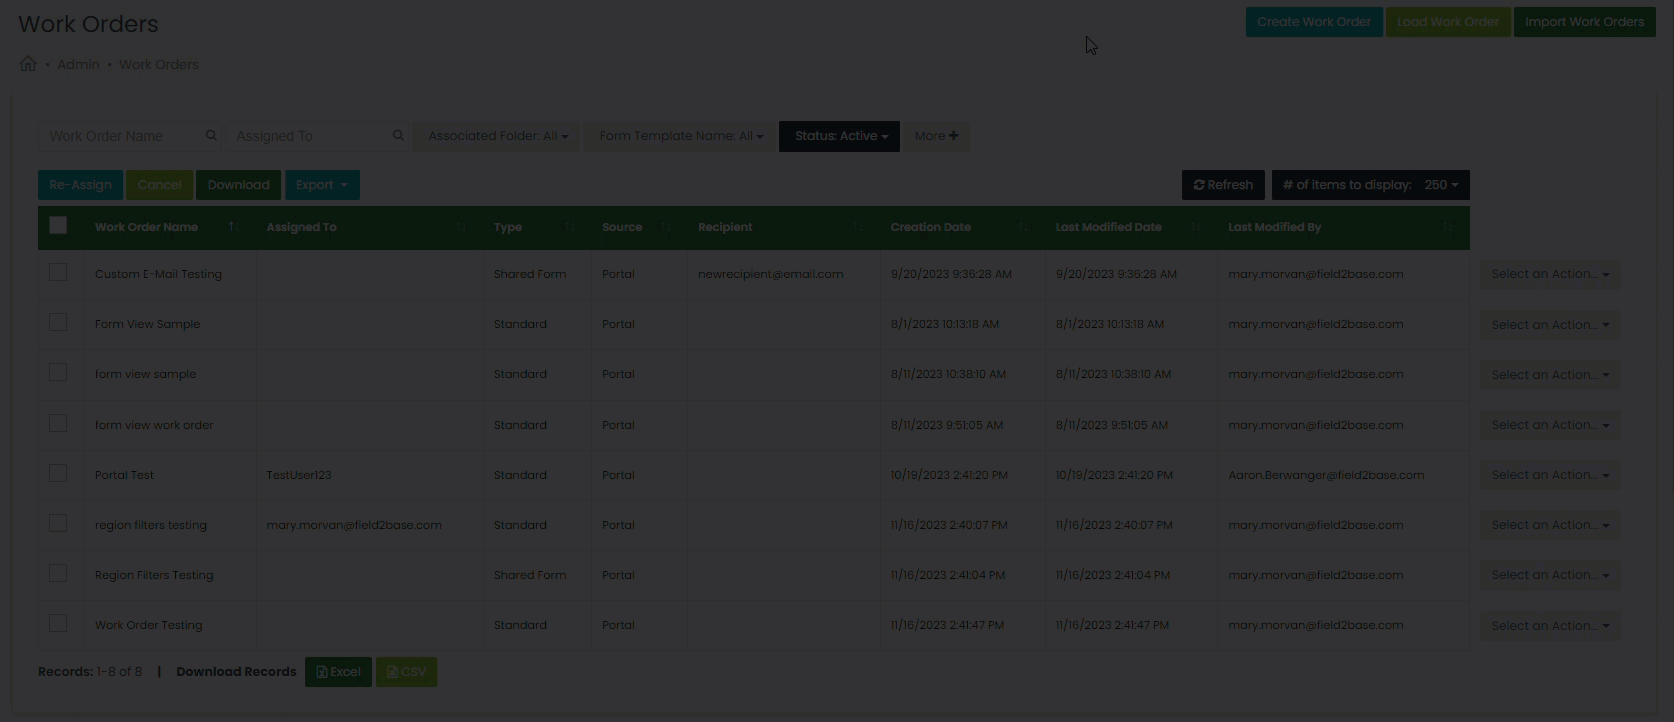1674x722 pixels.
Task: Open the Admin breadcrumb link
Action: pyautogui.click(x=78, y=65)
